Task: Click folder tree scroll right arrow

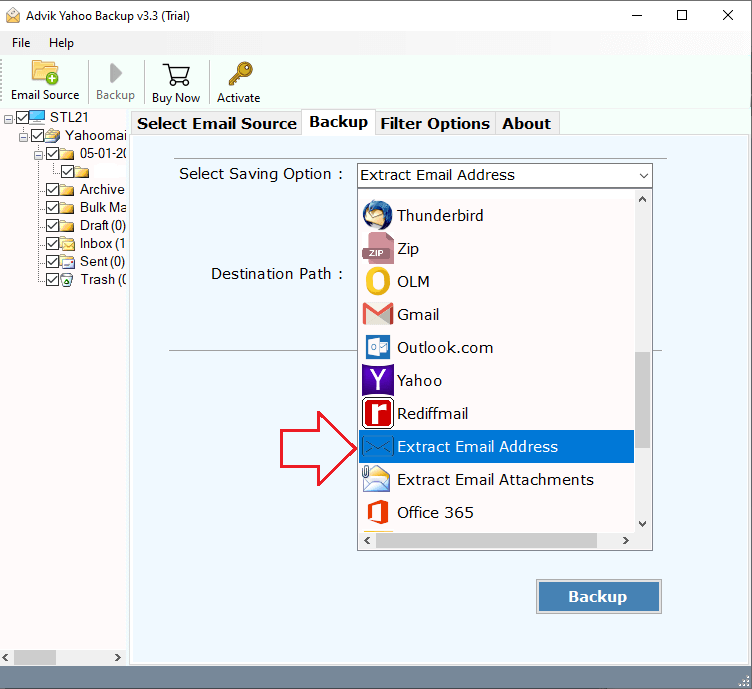Action: (x=118, y=657)
